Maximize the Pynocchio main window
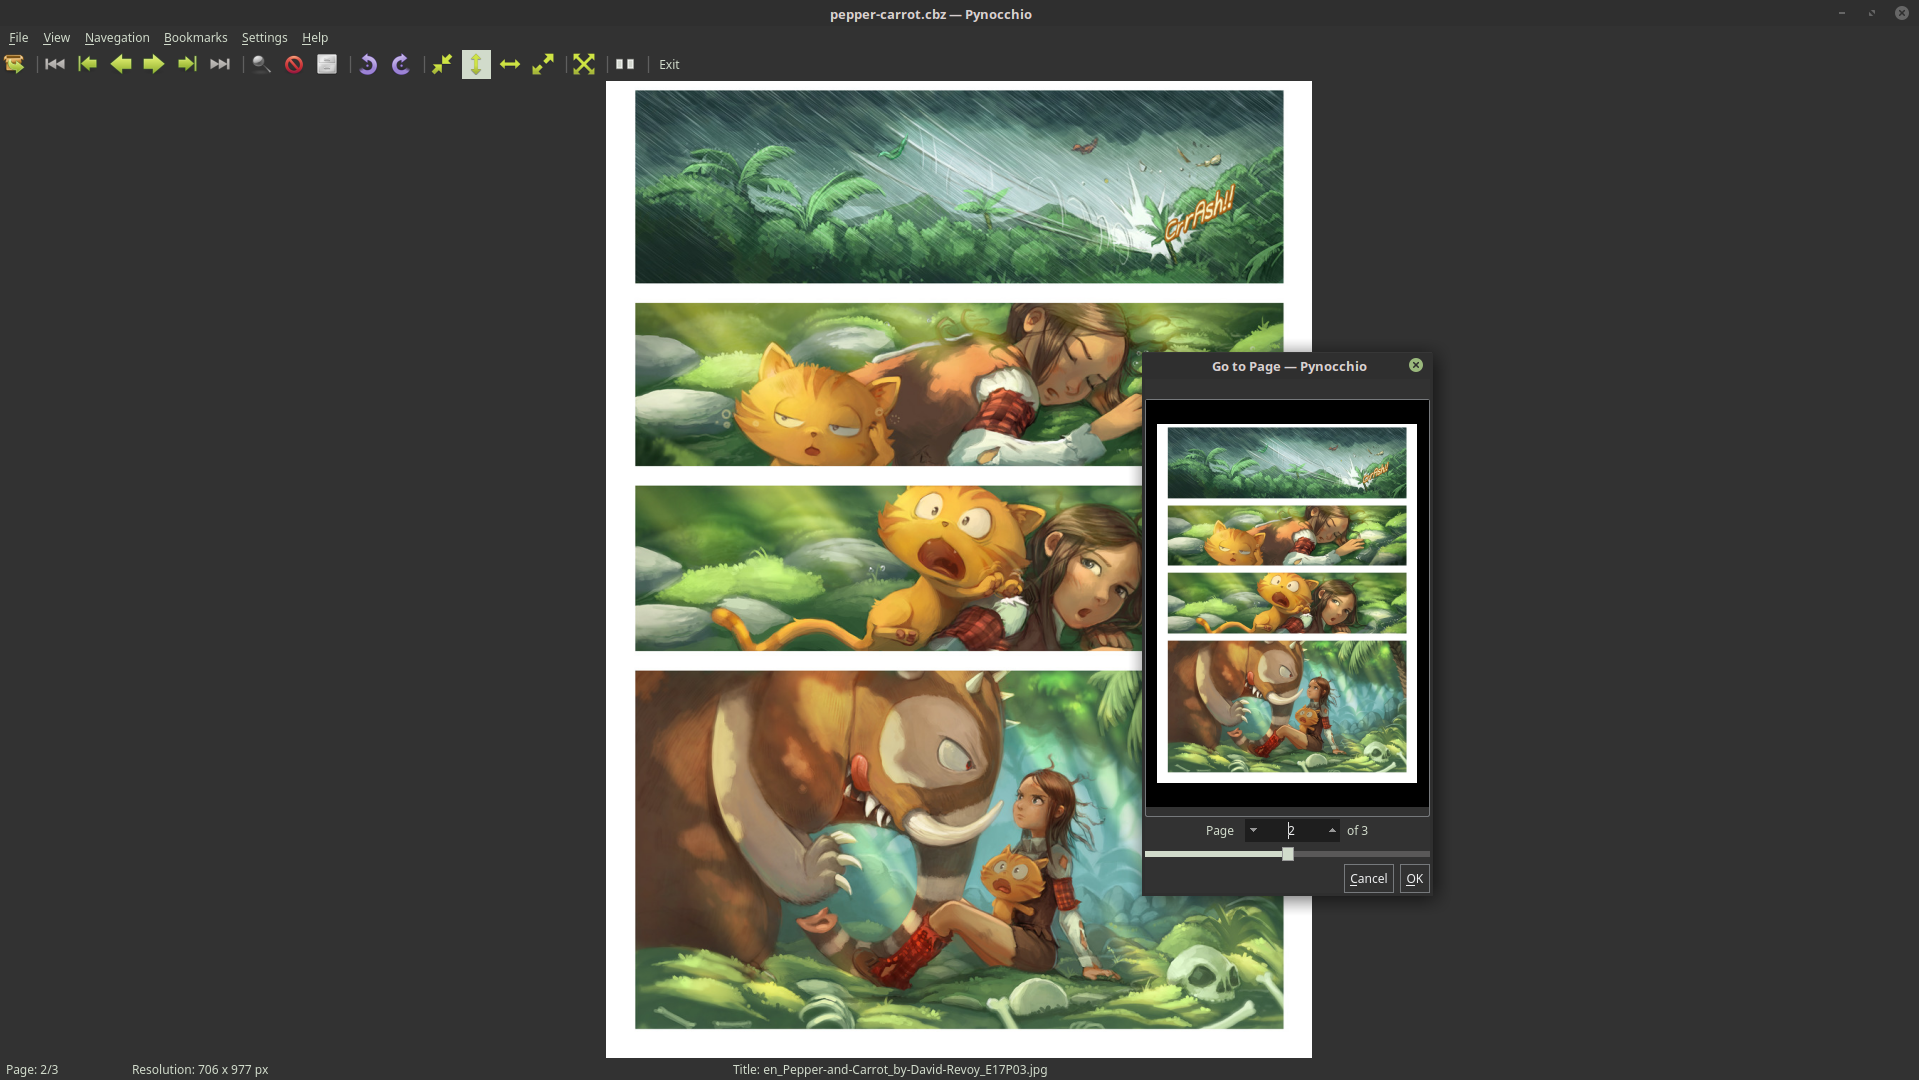 click(x=1871, y=13)
